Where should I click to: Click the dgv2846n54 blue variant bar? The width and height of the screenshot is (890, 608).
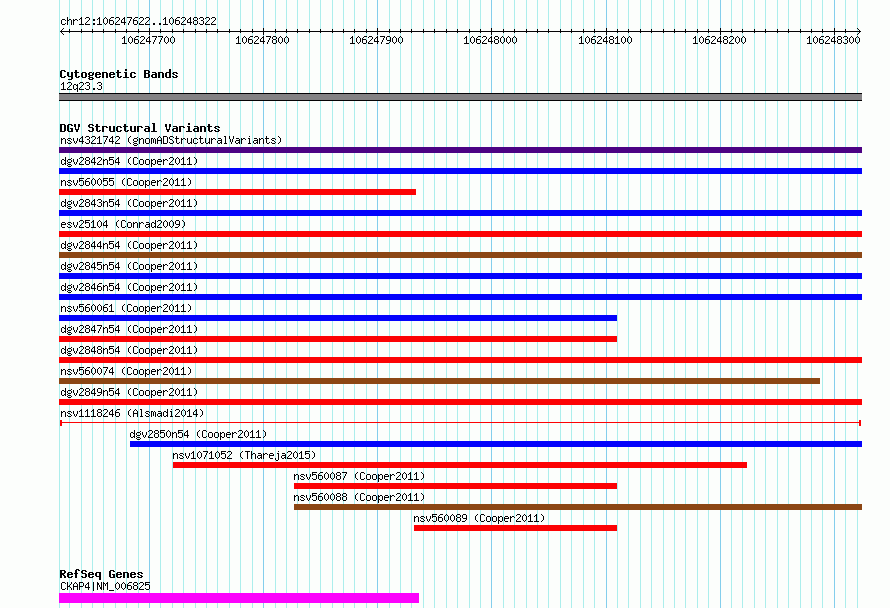(x=460, y=297)
